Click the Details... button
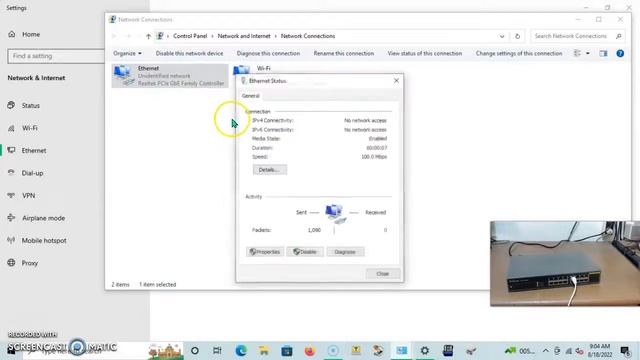Screen dimensions: 640x360 [269, 170]
